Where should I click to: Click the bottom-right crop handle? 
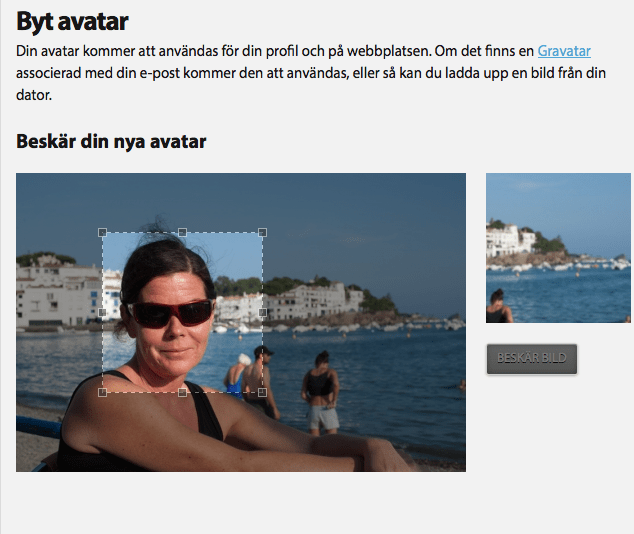coord(262,393)
